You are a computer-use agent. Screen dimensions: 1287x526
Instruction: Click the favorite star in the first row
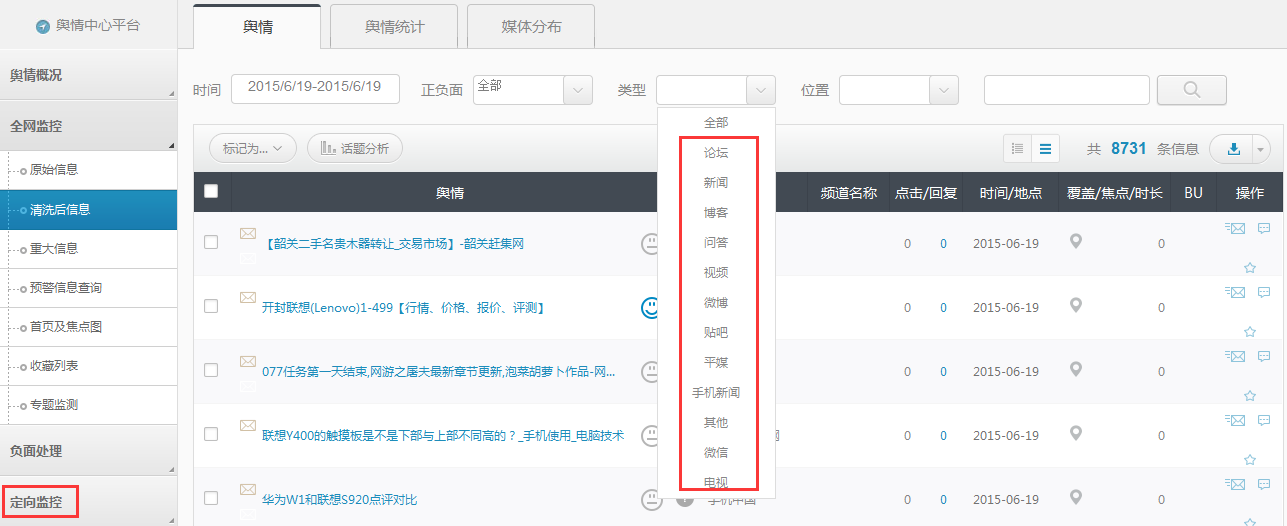1249,267
